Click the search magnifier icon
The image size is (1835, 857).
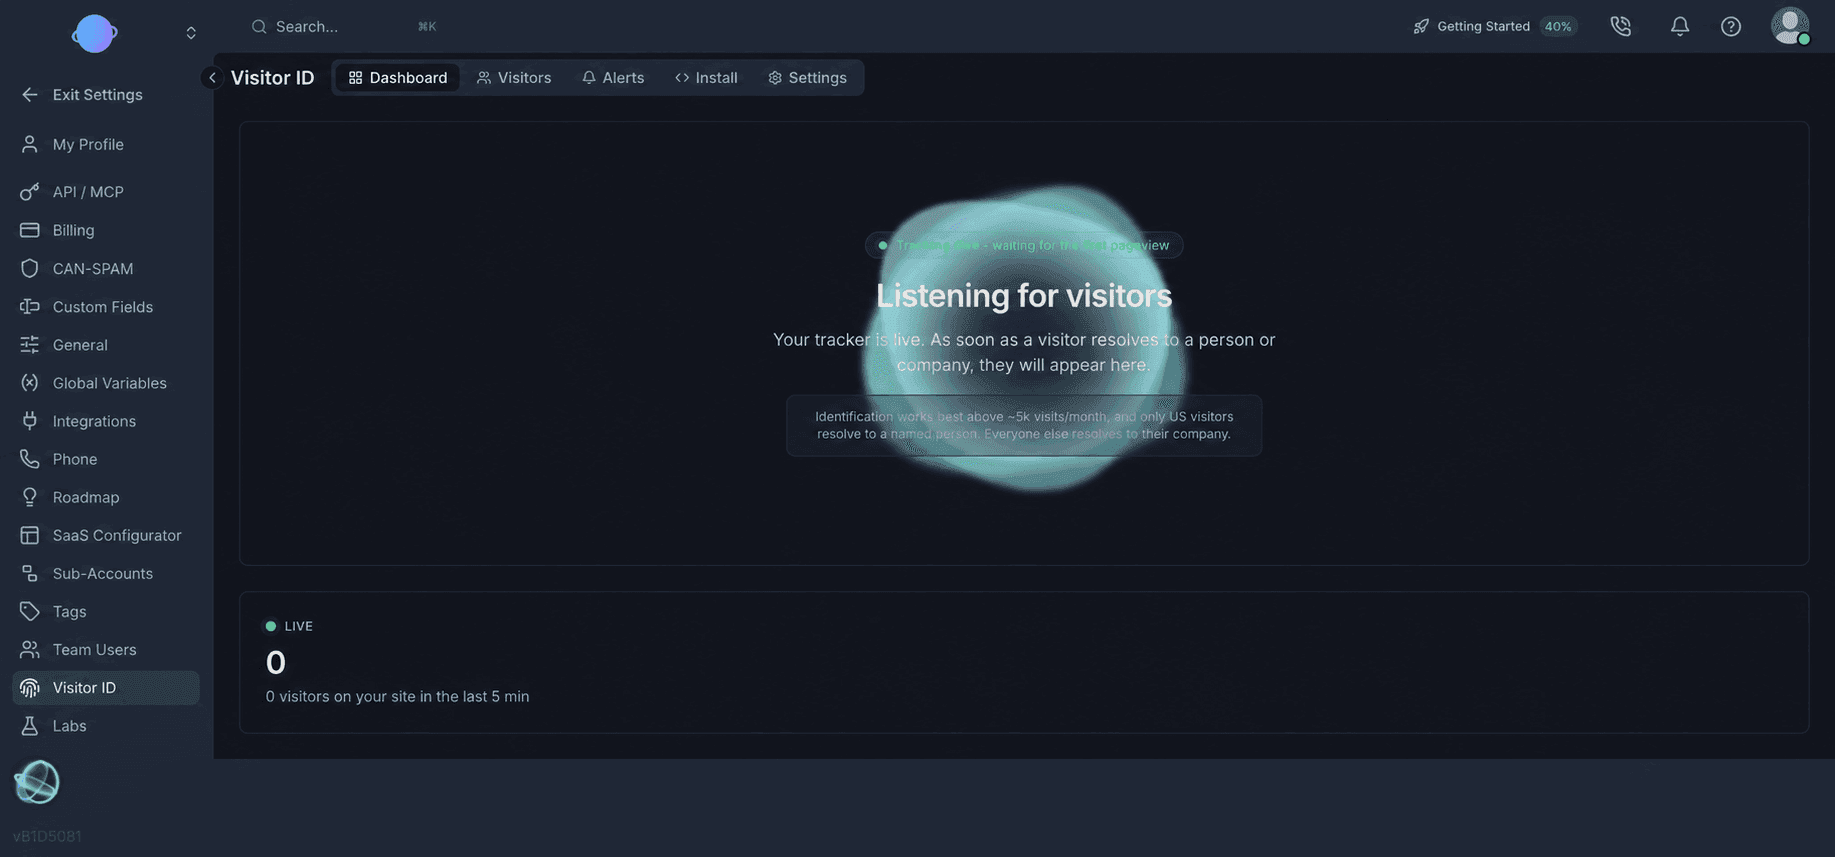coord(259,27)
